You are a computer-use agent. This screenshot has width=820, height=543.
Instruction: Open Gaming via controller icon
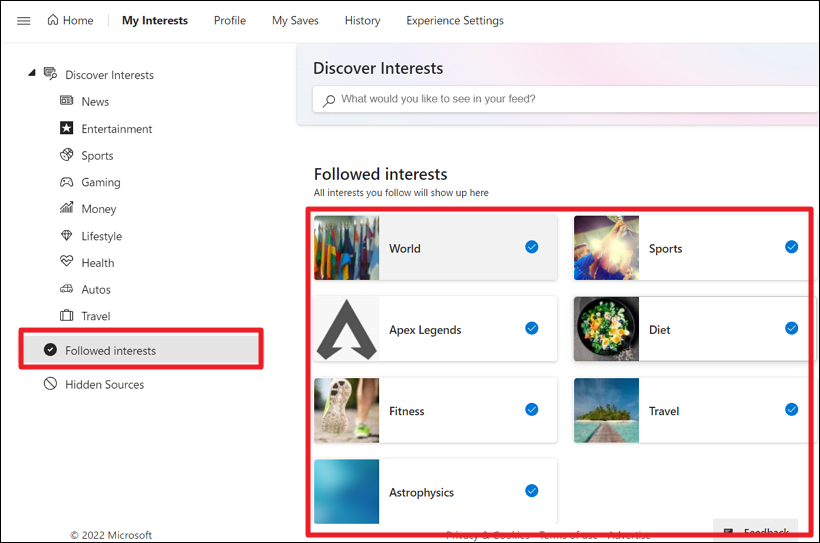(x=67, y=182)
